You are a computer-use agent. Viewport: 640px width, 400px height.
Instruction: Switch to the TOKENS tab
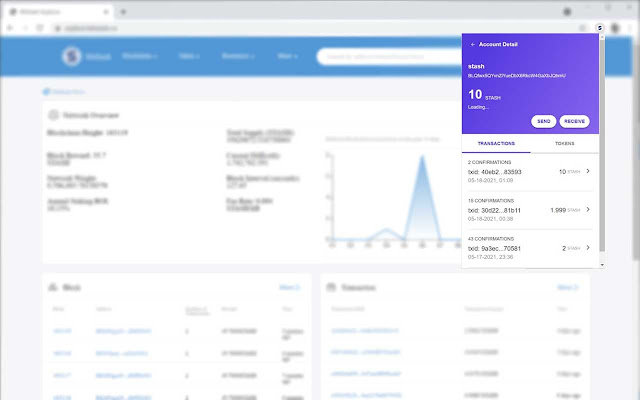[x=564, y=144]
